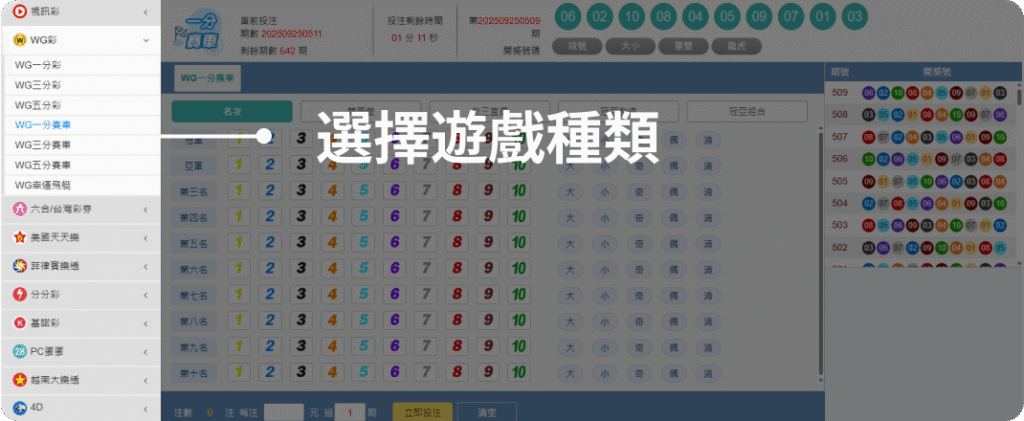Select number 1 in 第十名 row
1024x421 pixels.
[x=238, y=373]
